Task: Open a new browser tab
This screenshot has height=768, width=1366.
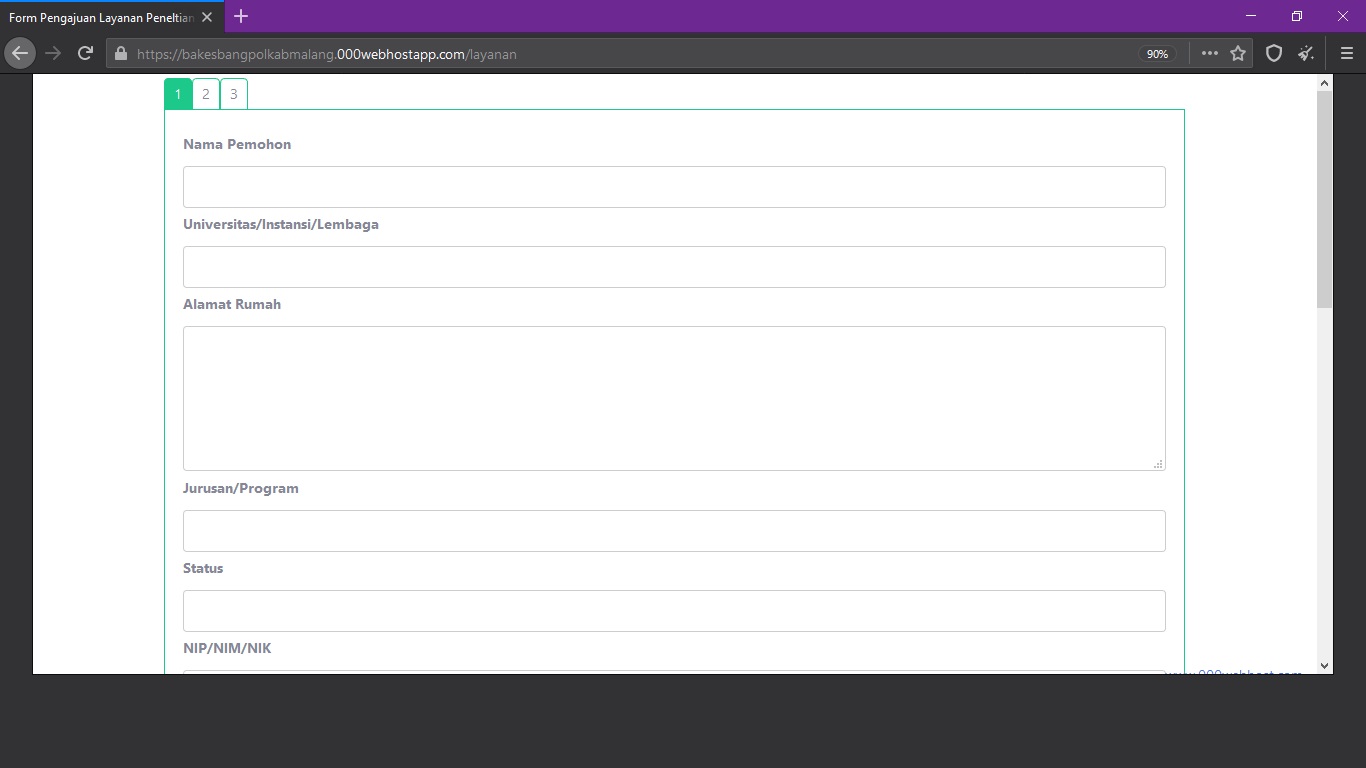Action: (x=241, y=16)
